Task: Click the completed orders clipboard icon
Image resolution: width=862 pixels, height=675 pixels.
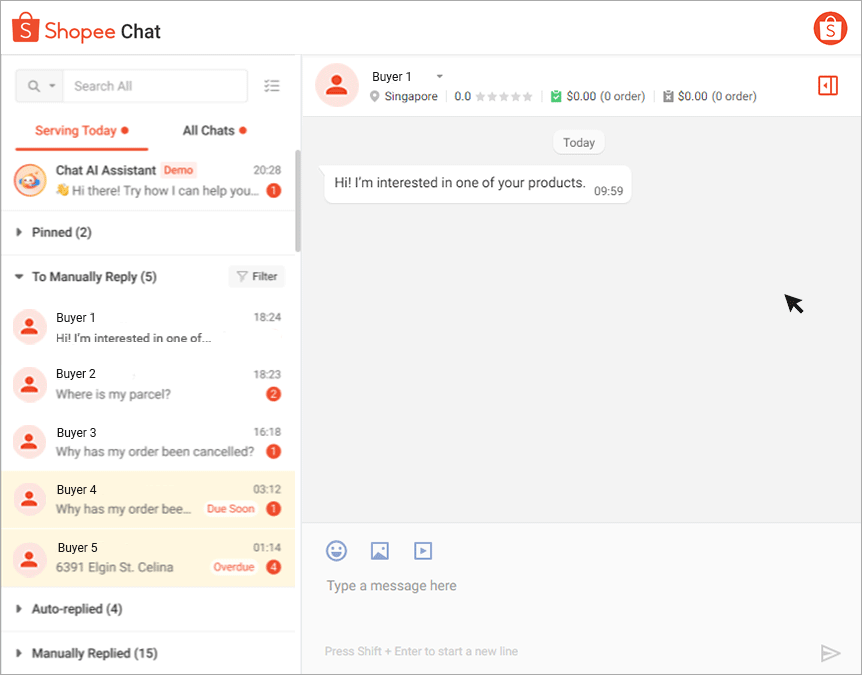Action: pos(556,97)
